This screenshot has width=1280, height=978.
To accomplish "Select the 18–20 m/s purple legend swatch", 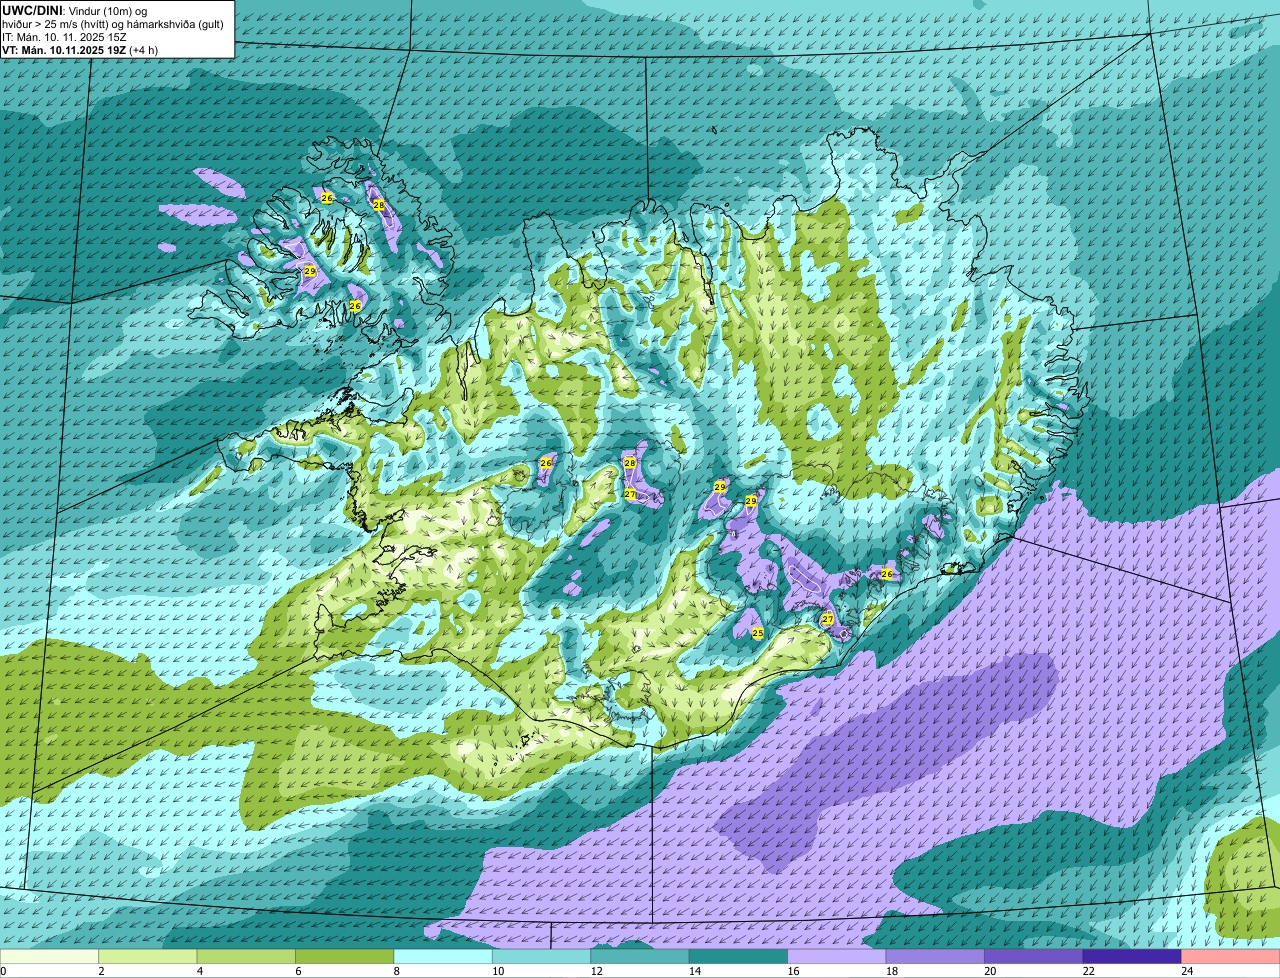I will 936,956.
